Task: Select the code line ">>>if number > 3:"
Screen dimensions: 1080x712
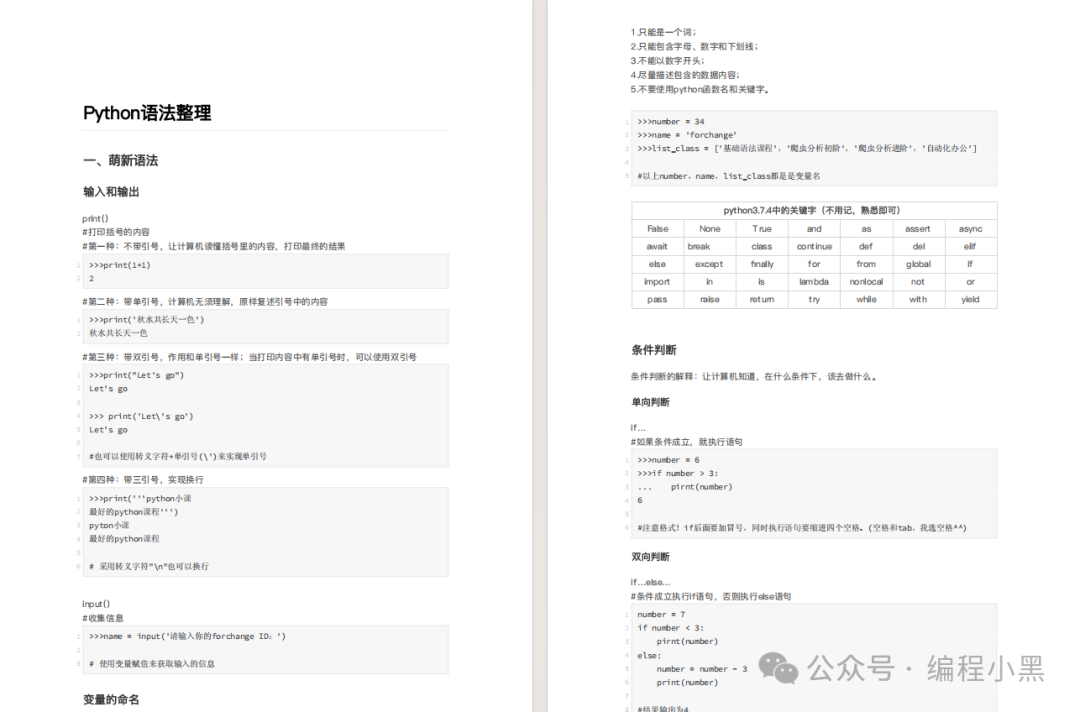Action: pyautogui.click(x=678, y=474)
